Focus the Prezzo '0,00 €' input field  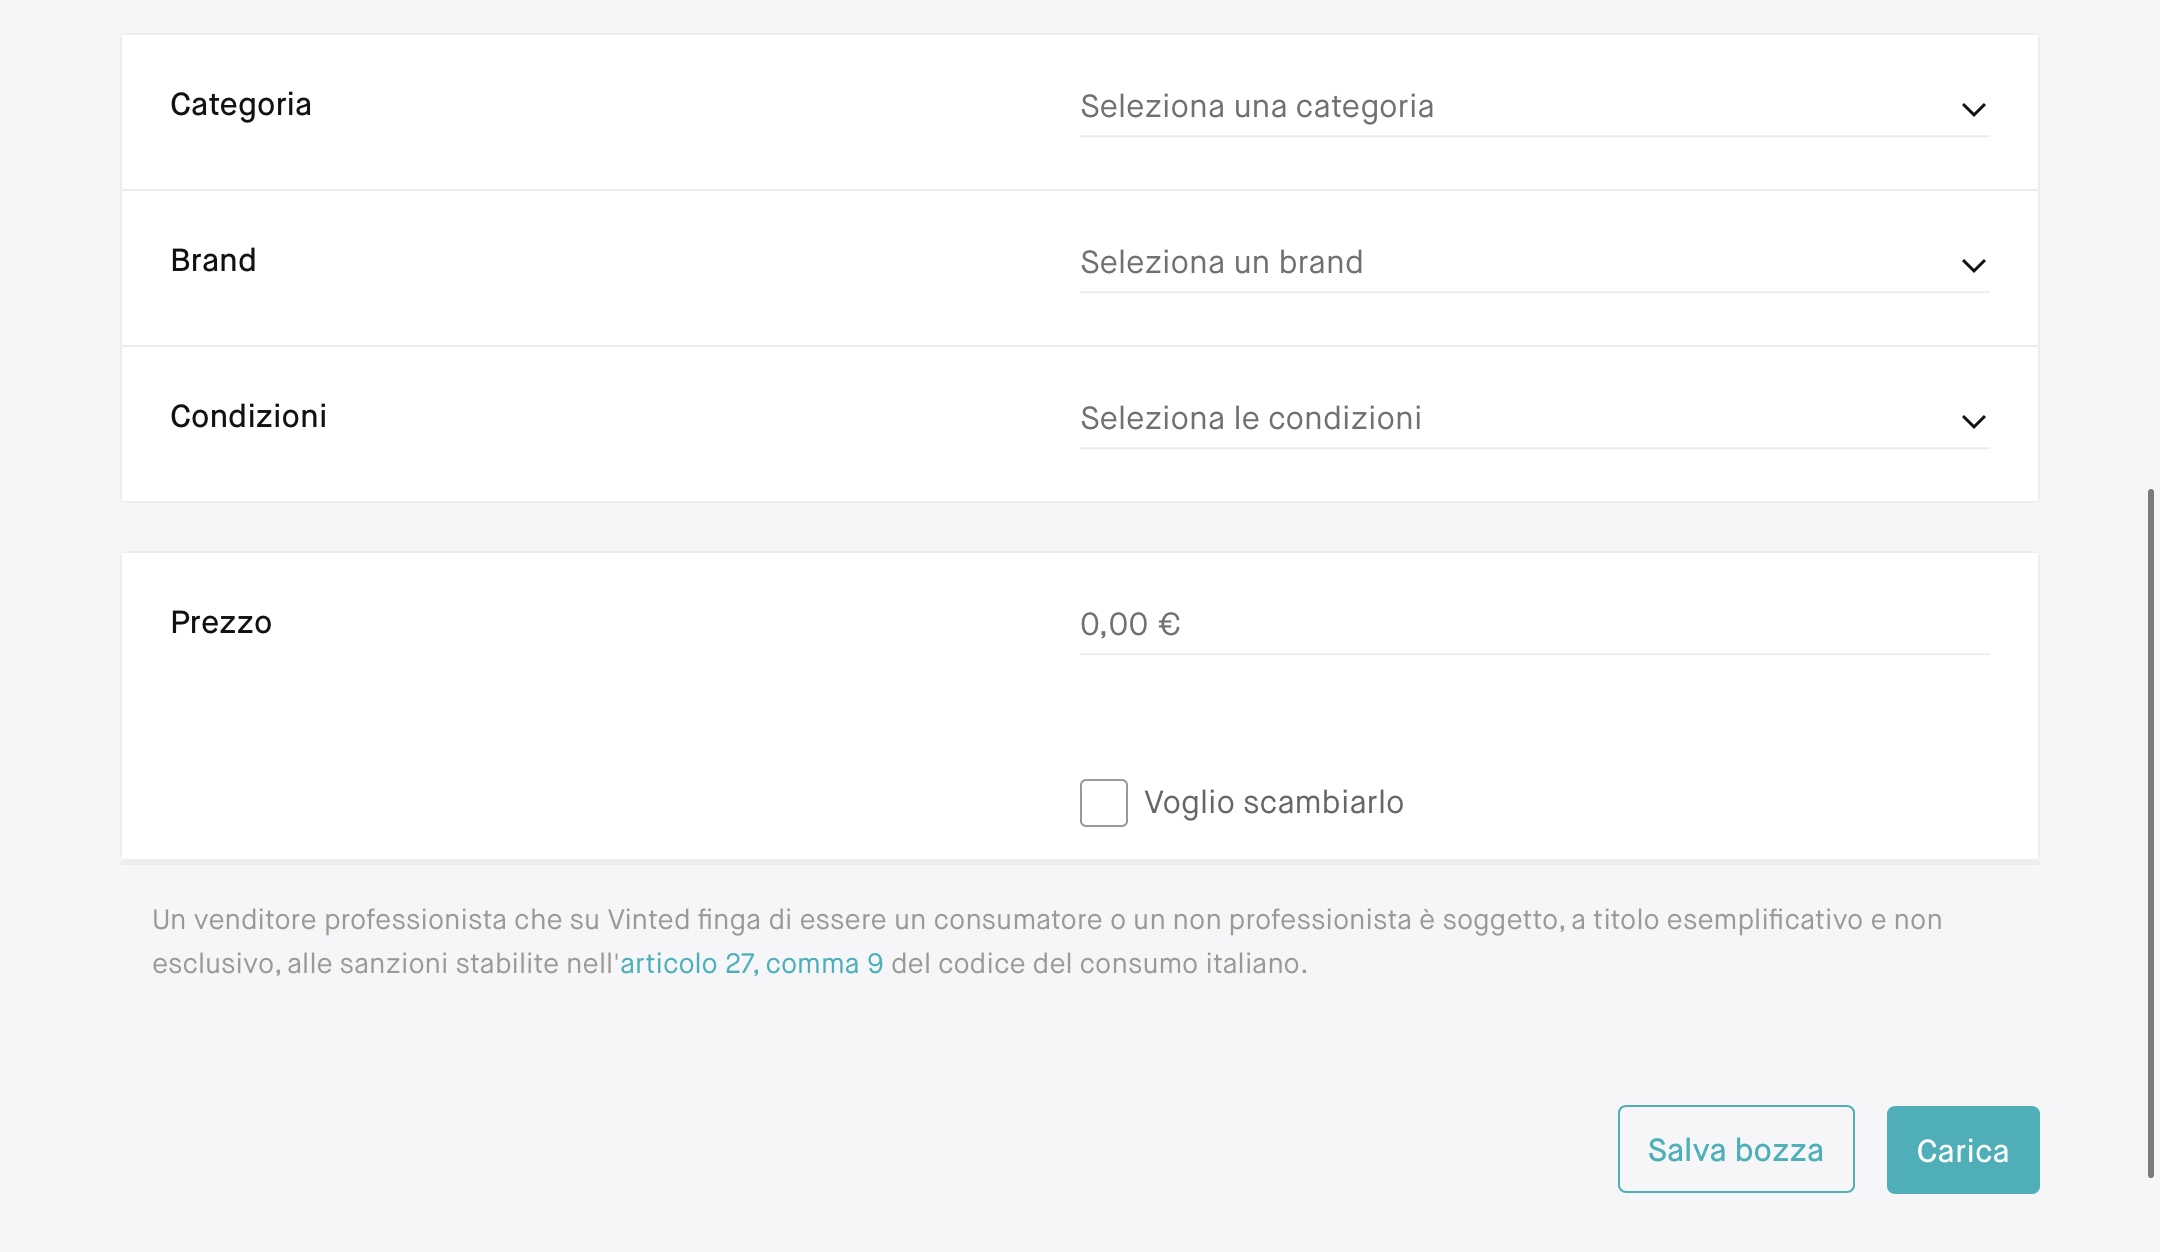pos(1533,625)
